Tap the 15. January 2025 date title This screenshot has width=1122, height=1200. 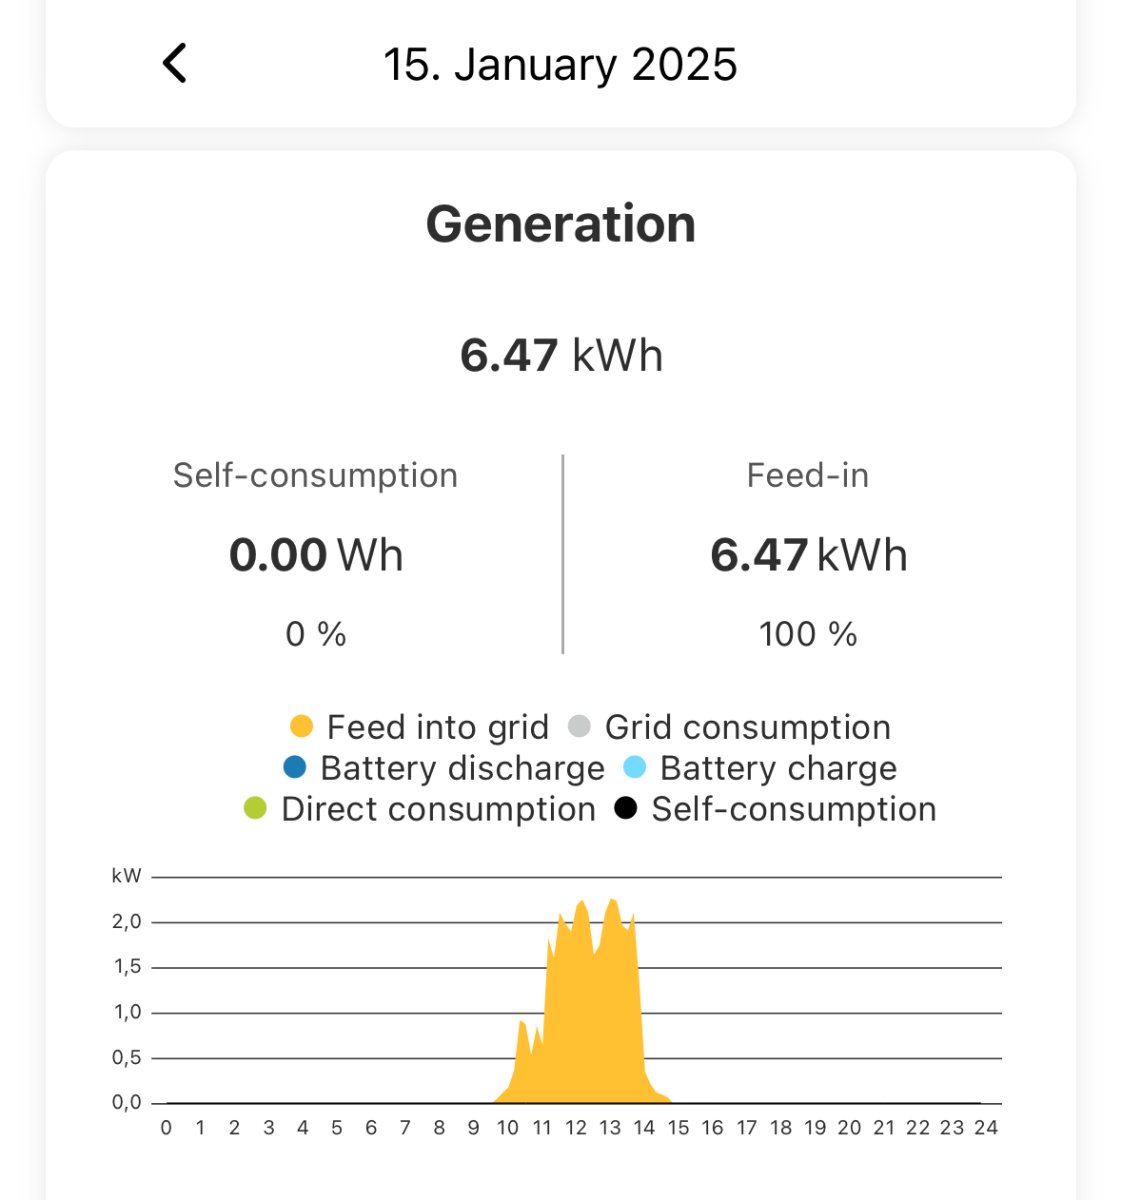point(560,65)
